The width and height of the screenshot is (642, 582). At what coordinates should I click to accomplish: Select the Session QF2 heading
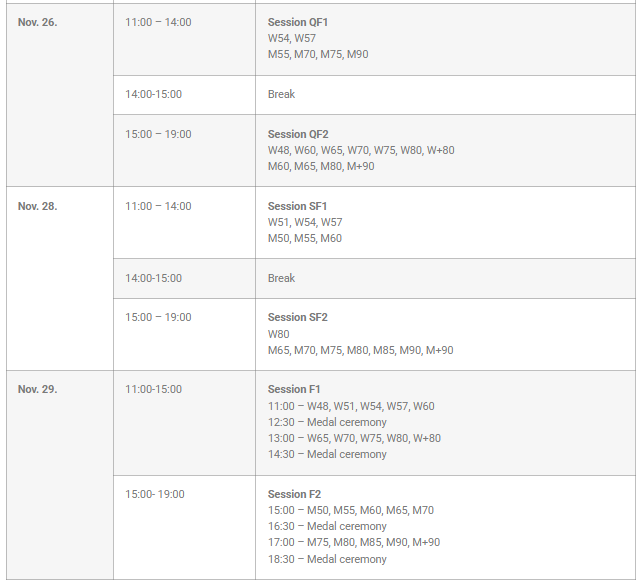(x=298, y=134)
